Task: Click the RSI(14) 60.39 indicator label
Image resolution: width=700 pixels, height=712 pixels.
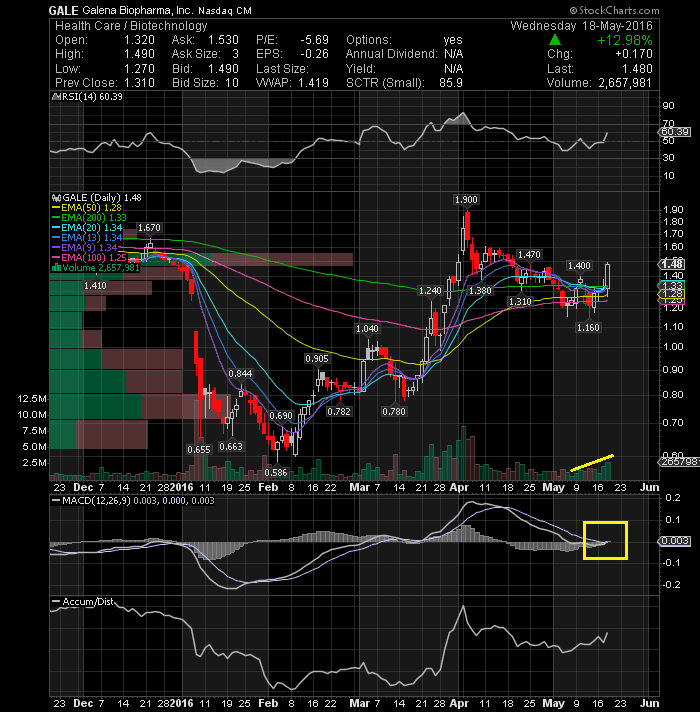Action: coord(92,97)
